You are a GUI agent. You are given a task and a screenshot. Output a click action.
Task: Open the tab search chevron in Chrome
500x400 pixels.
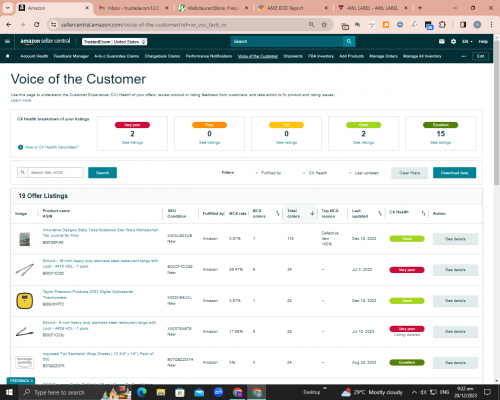7,8
